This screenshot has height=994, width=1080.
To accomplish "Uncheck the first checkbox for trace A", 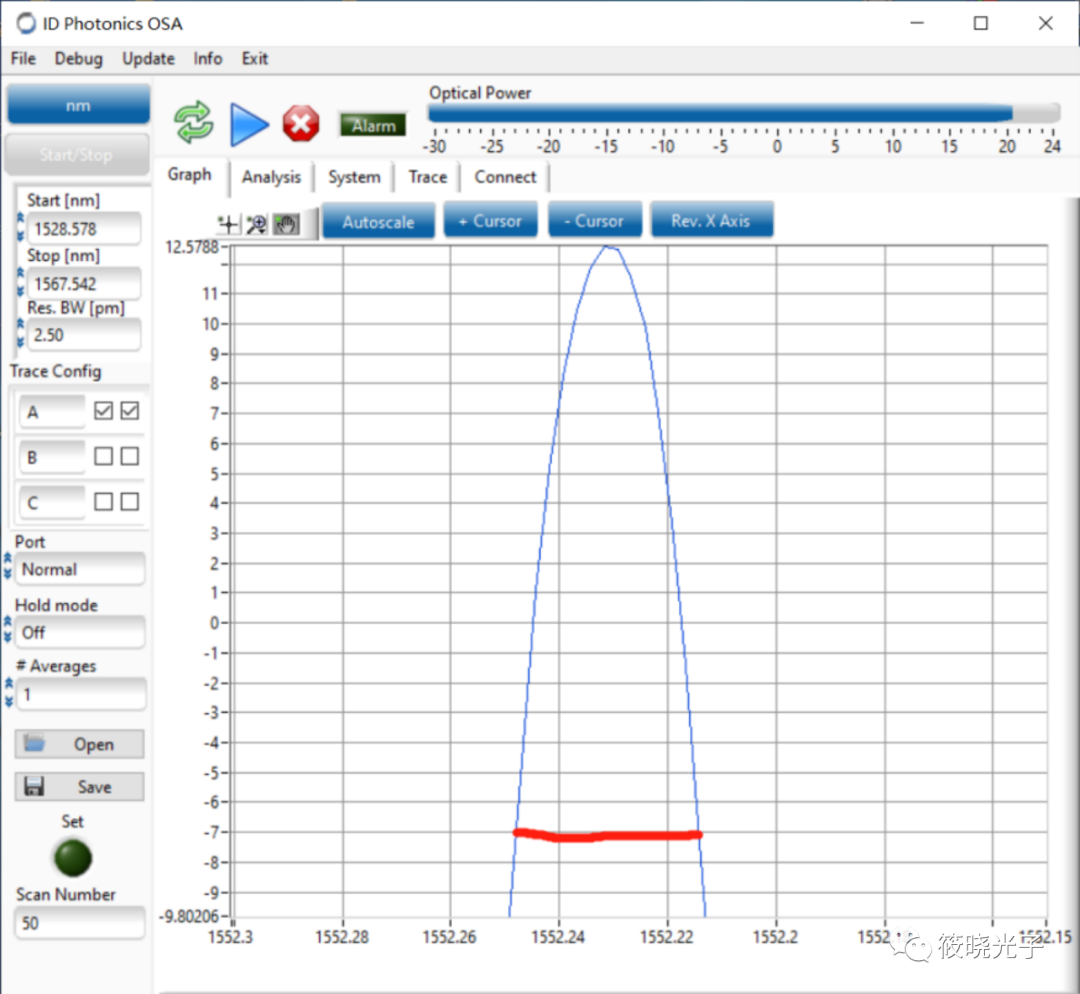I will click(103, 411).
